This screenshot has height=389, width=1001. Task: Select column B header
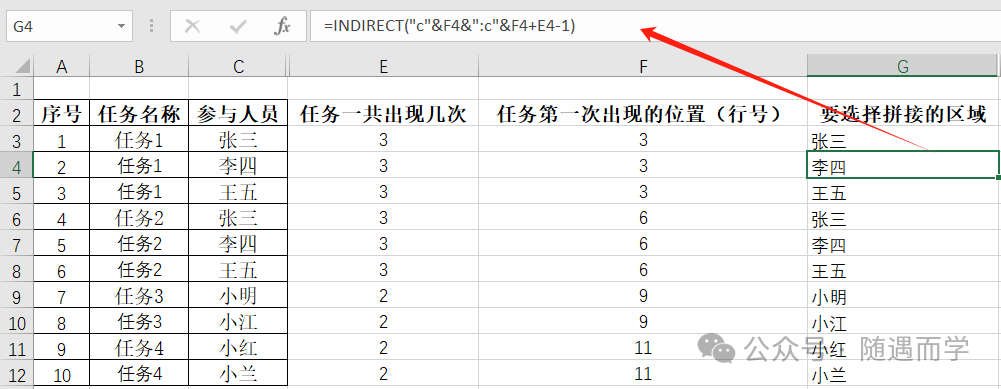pyautogui.click(x=139, y=66)
